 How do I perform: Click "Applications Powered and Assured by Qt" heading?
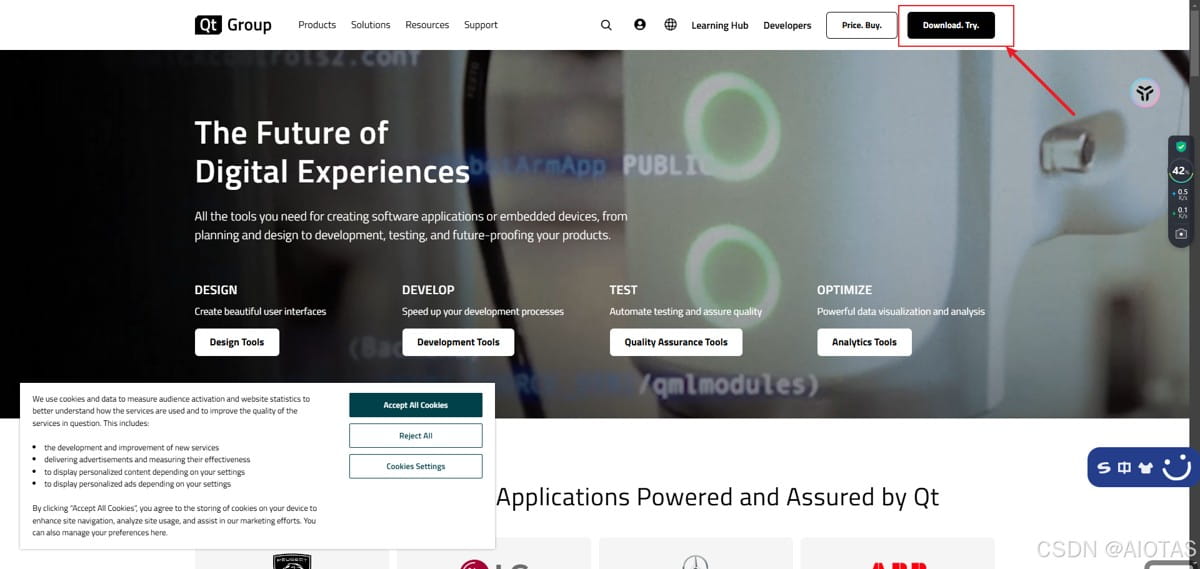[x=718, y=497]
